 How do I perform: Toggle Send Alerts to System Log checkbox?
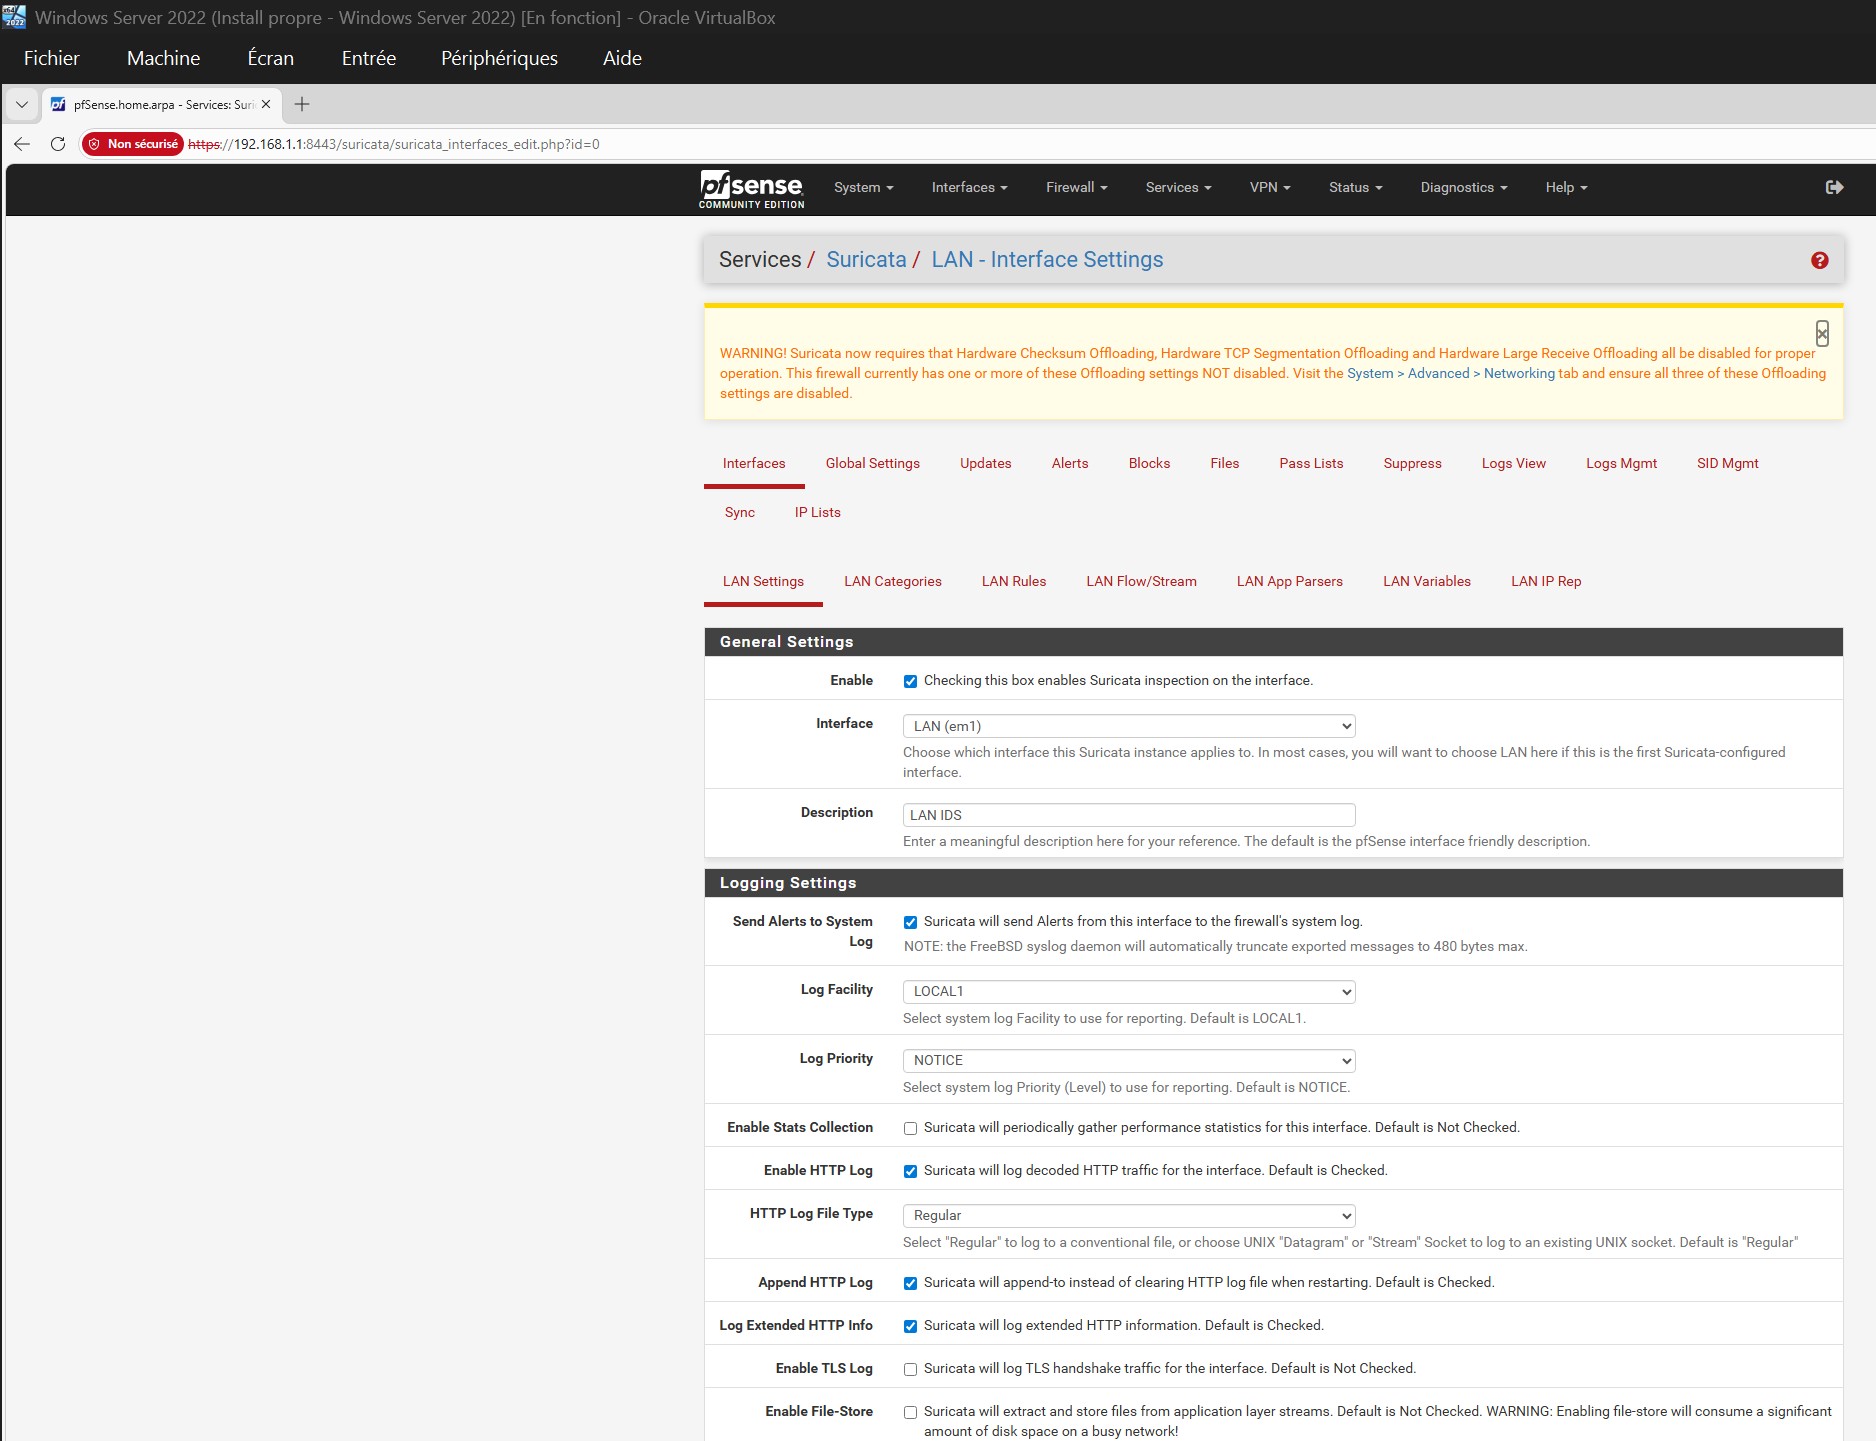pyautogui.click(x=910, y=922)
